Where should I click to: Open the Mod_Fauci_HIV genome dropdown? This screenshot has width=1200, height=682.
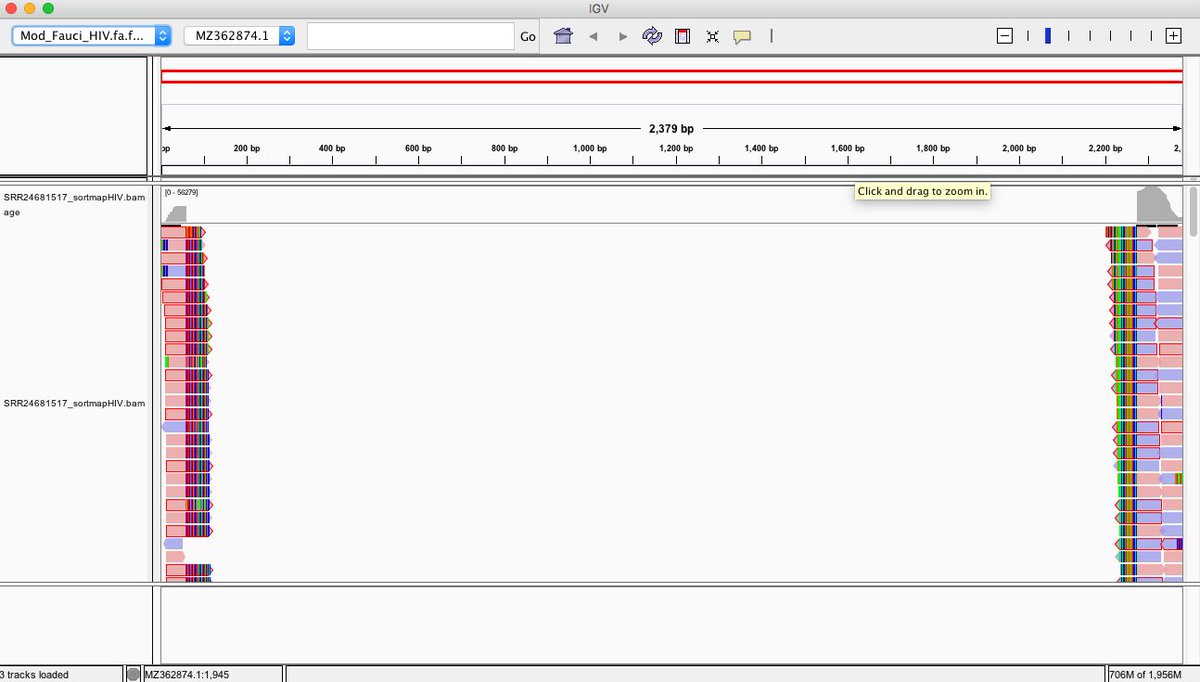tap(92, 36)
